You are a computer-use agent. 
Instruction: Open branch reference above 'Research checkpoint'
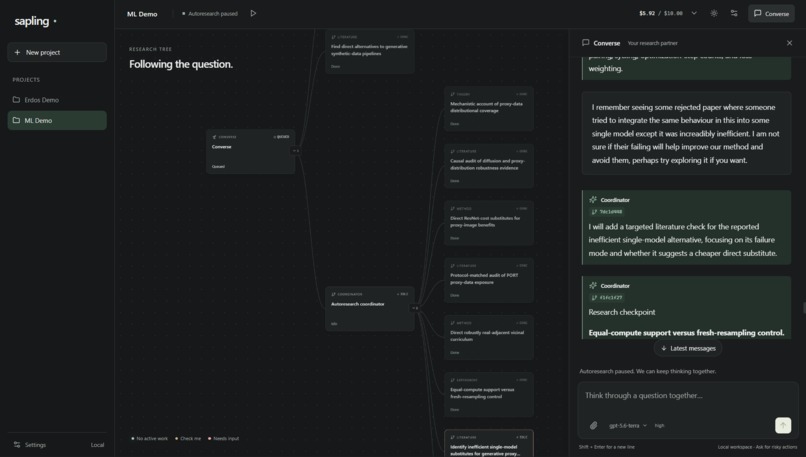[607, 298]
